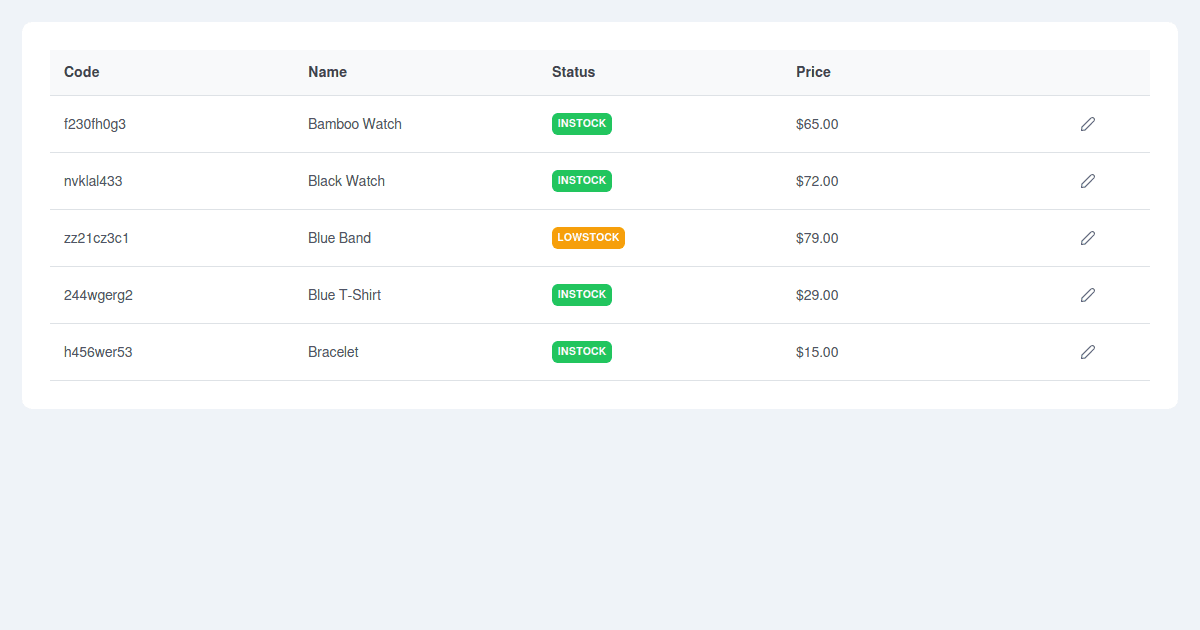Click the edit pencil for Bracelet

click(x=1088, y=352)
